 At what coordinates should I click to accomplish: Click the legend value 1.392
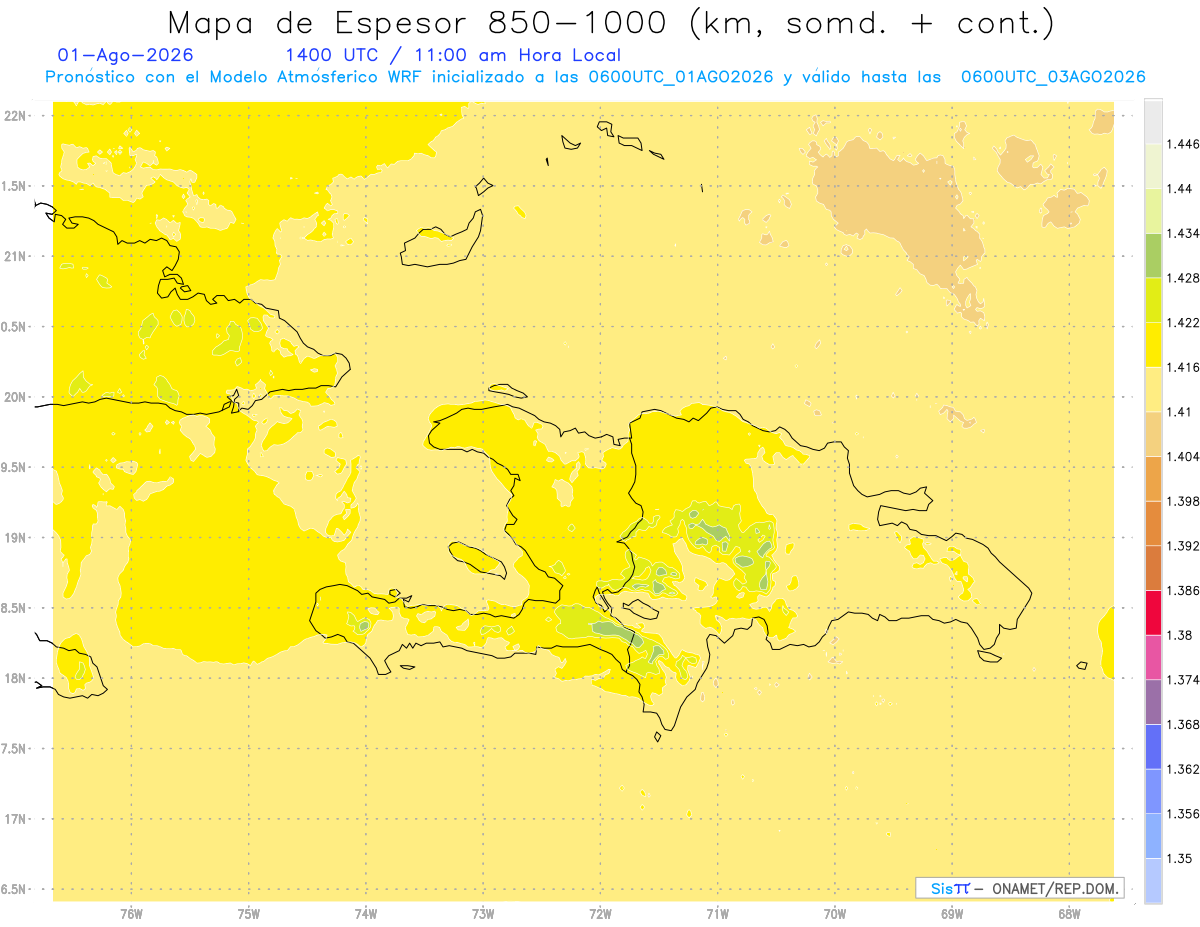click(1184, 546)
